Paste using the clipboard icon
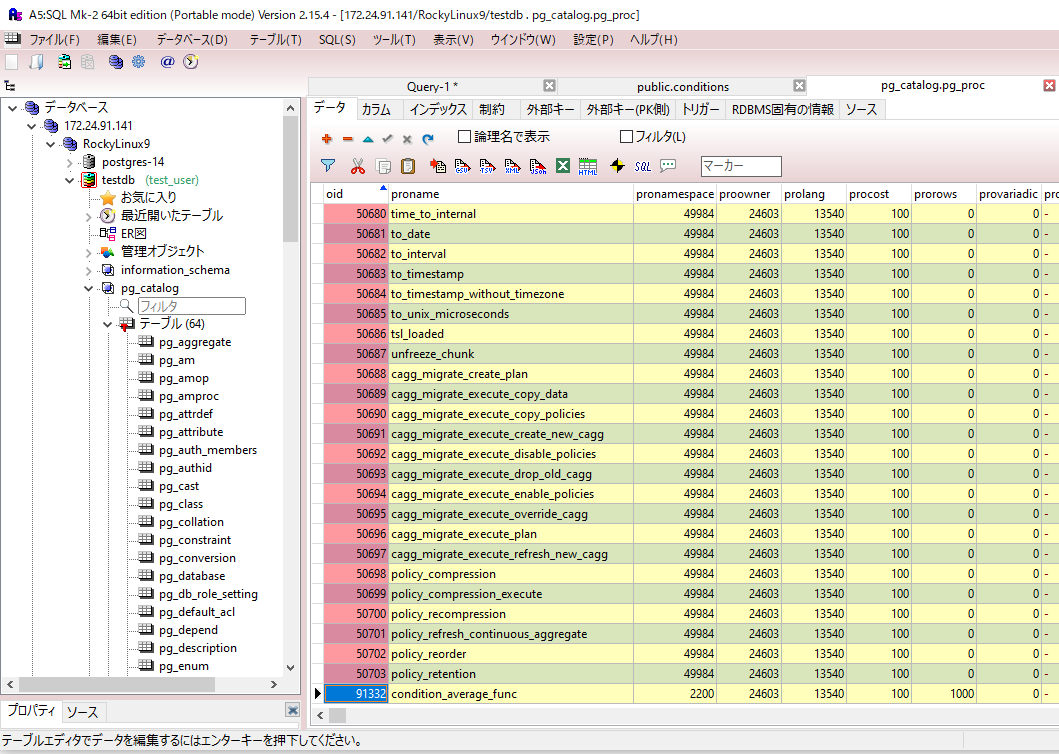This screenshot has height=754, width=1059. (408, 166)
